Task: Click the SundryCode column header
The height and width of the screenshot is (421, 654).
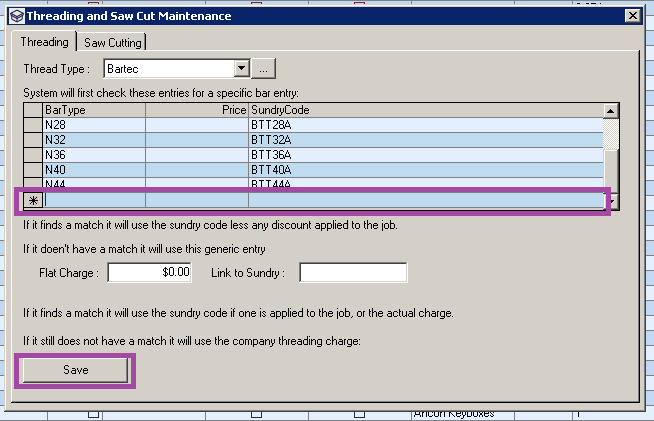Action: coord(425,110)
